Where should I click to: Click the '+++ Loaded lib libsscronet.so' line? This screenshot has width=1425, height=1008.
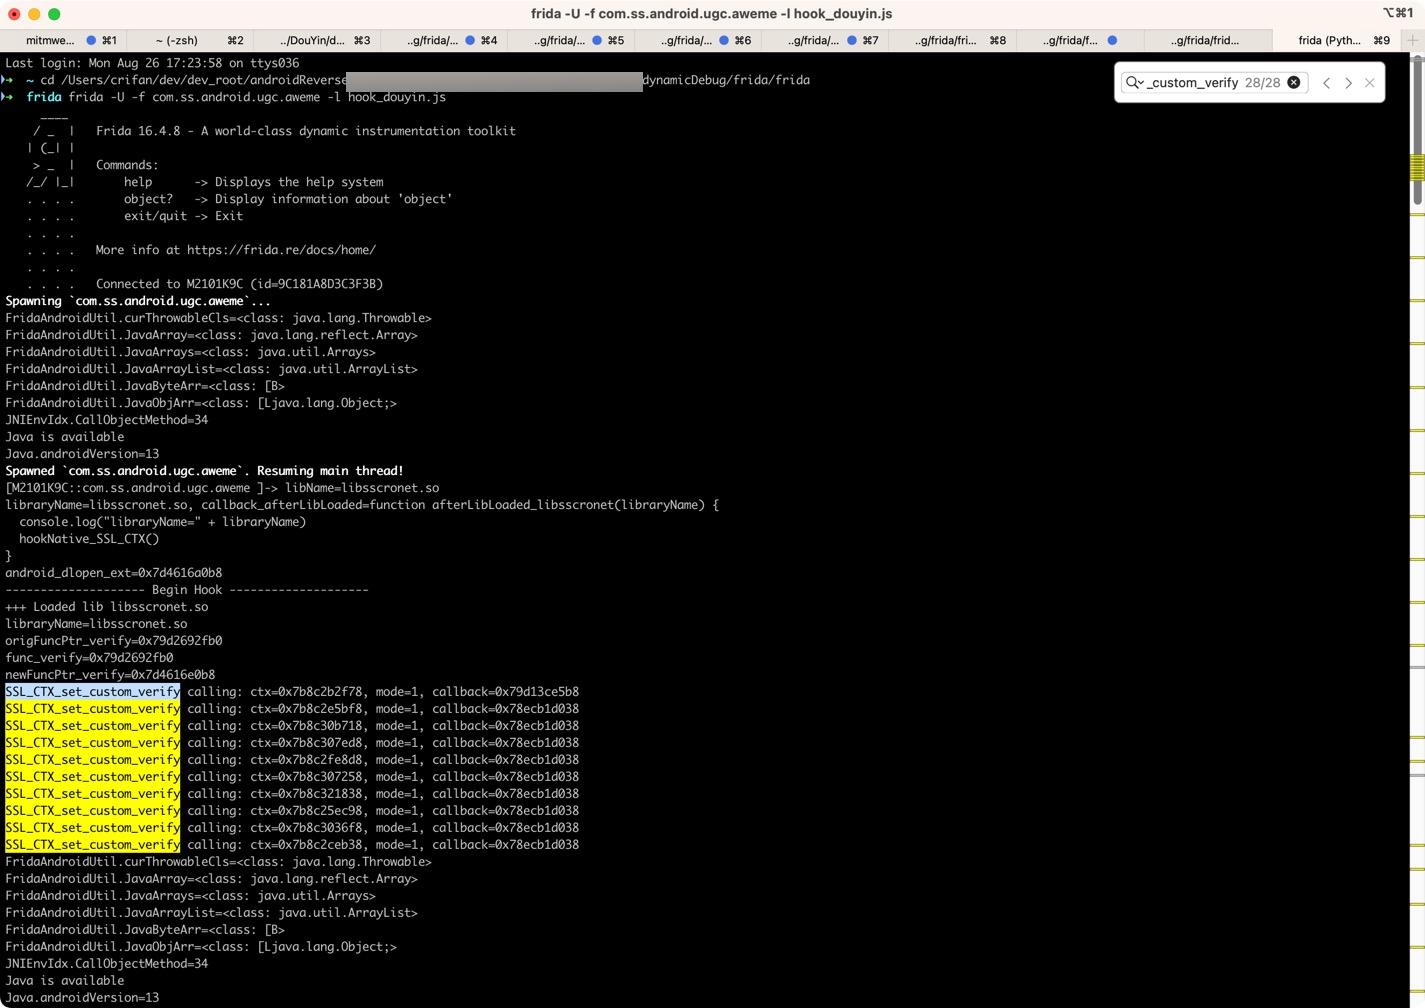coord(107,607)
